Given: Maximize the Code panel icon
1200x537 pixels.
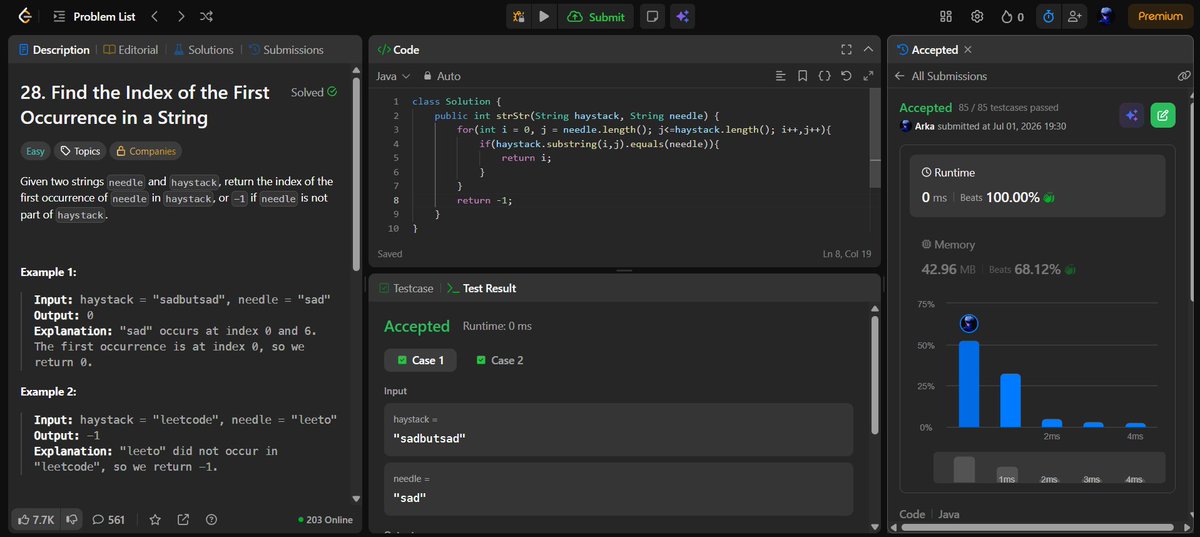Looking at the screenshot, I should 846,49.
